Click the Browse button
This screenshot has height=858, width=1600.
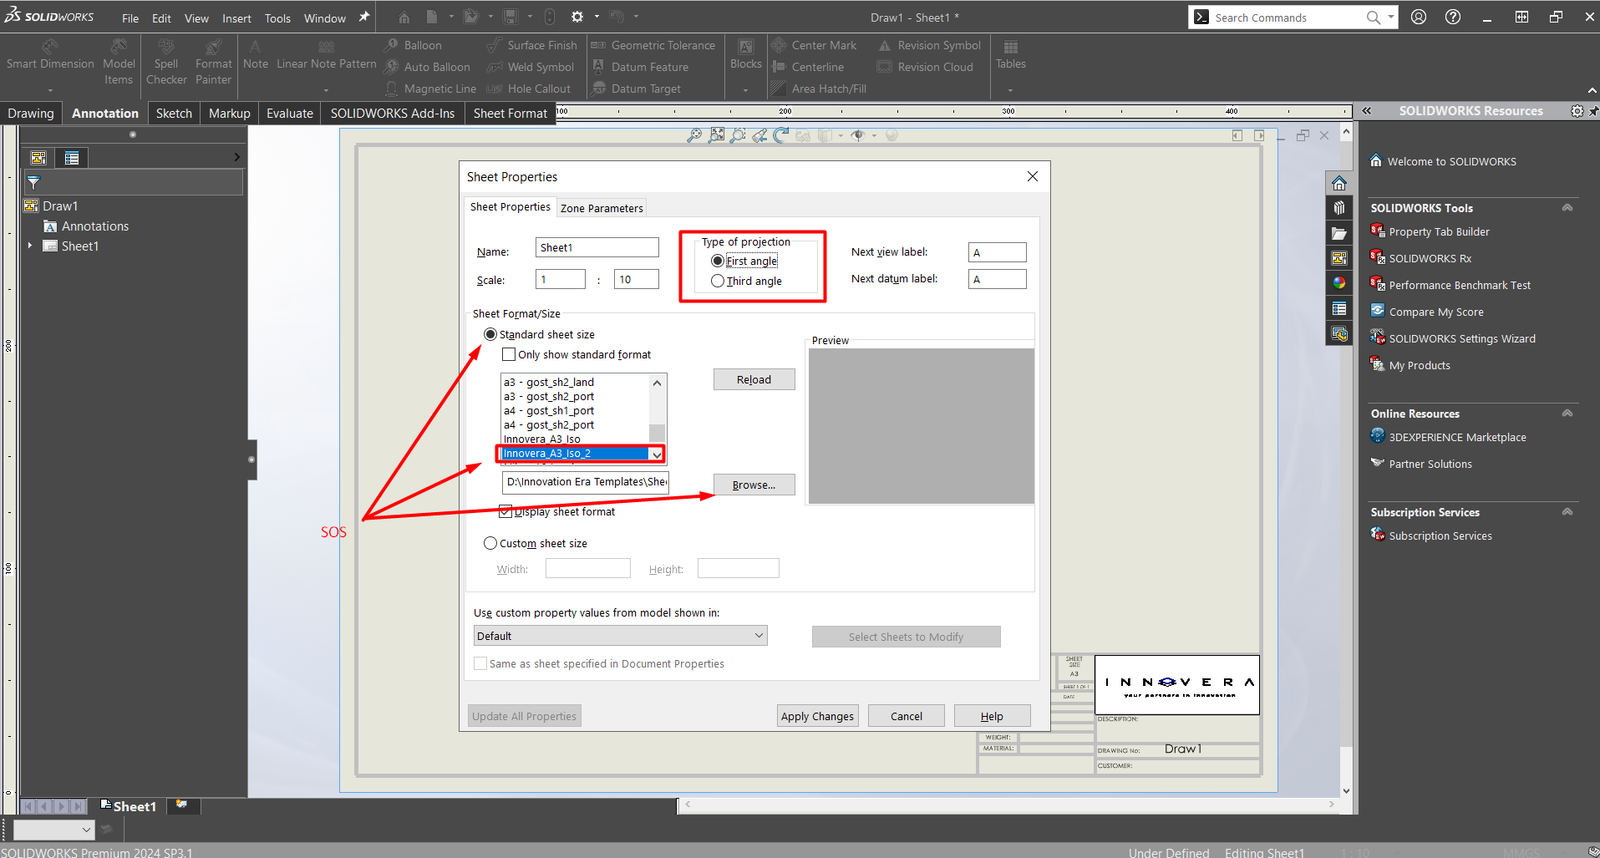coord(753,485)
